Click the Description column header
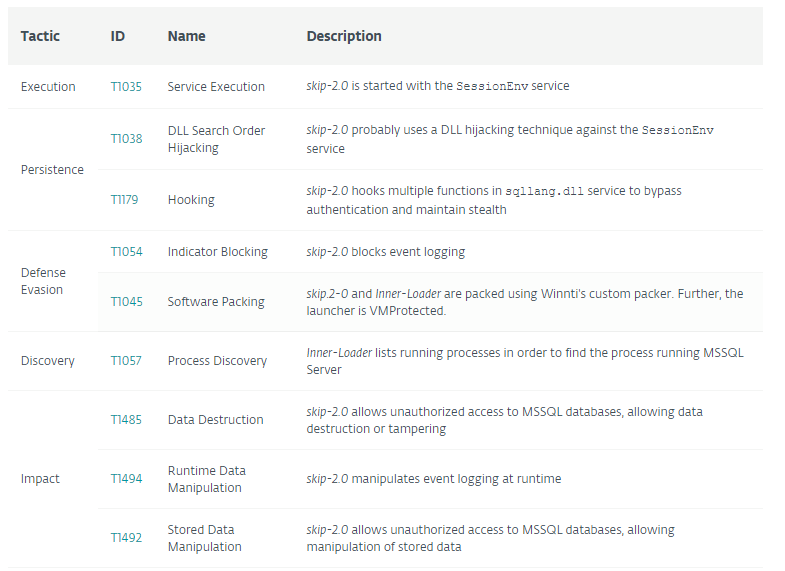The height and width of the screenshot is (571, 785). point(344,36)
